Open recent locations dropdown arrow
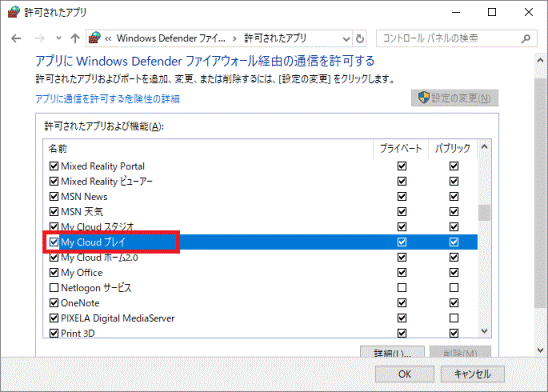 click(59, 38)
